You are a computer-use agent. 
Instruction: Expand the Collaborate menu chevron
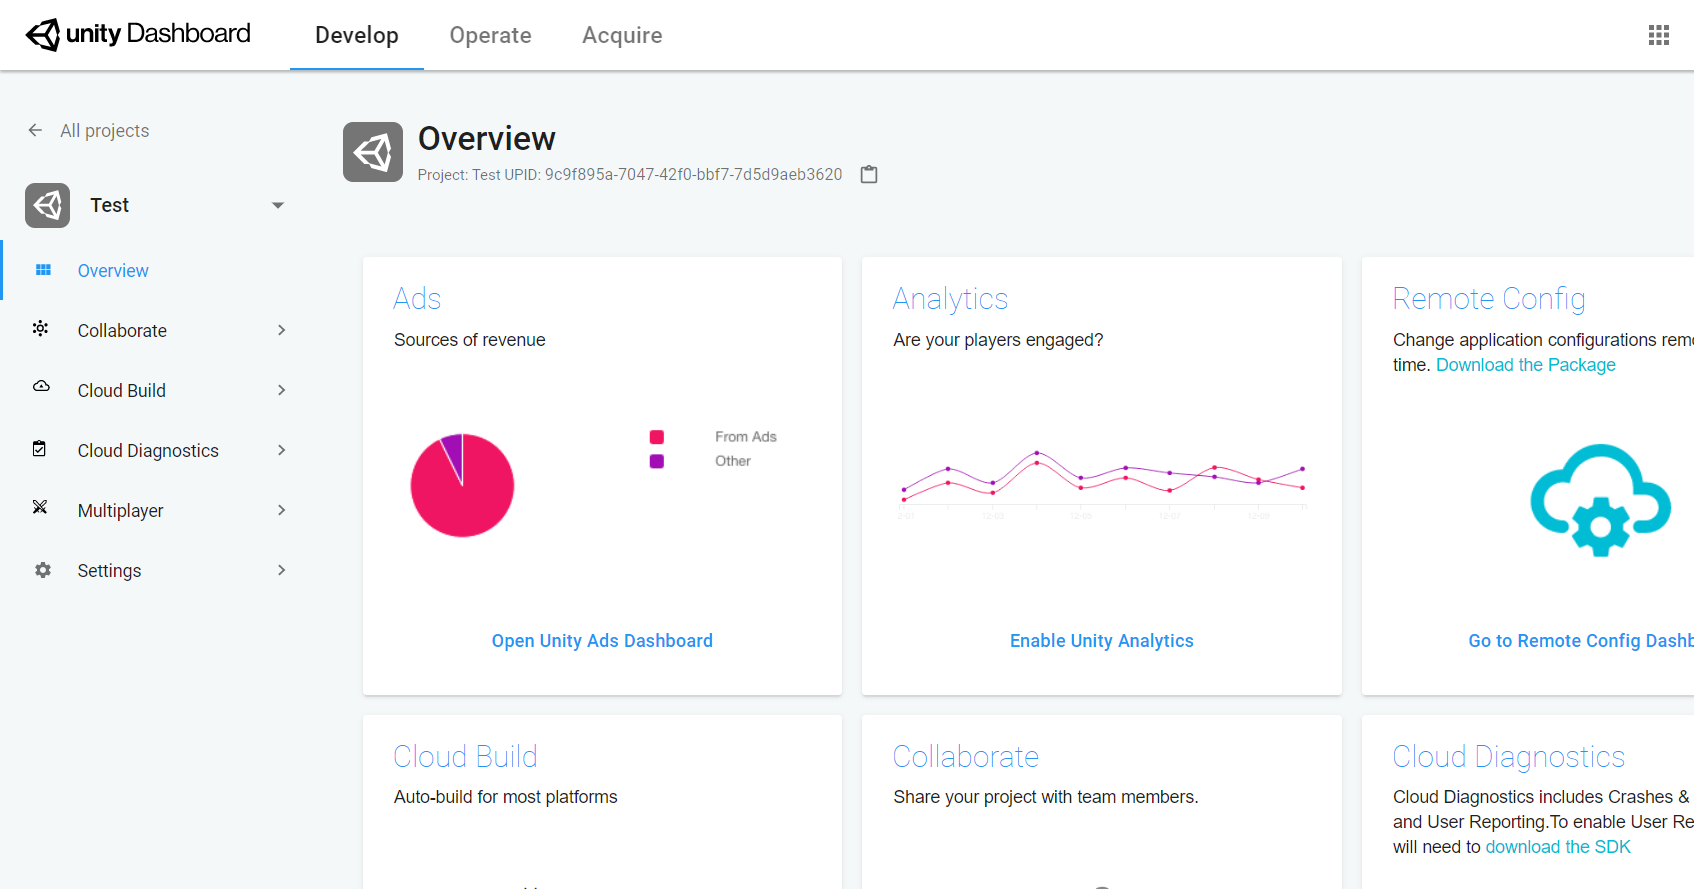tap(282, 330)
